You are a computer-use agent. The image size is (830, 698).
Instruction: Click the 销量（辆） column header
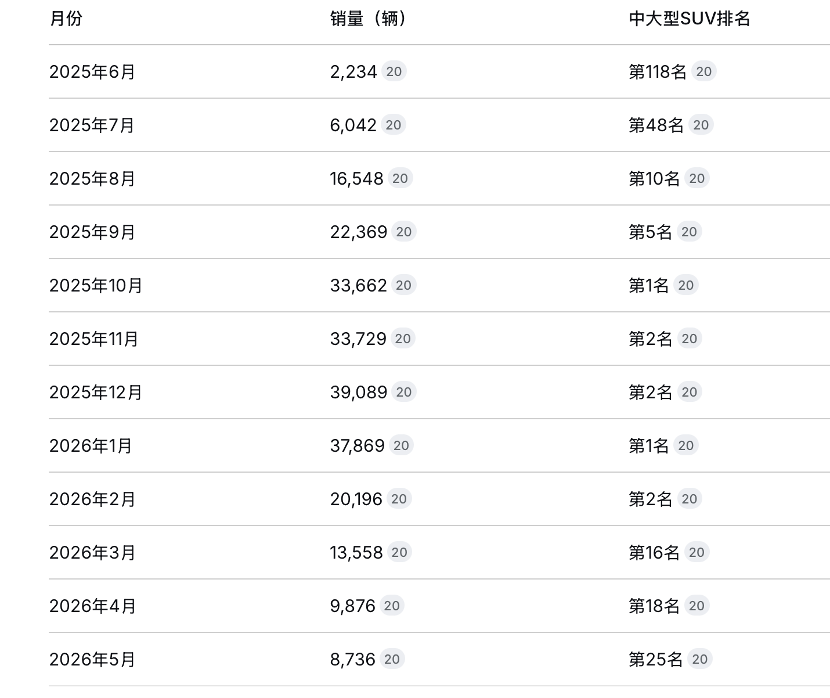368,19
